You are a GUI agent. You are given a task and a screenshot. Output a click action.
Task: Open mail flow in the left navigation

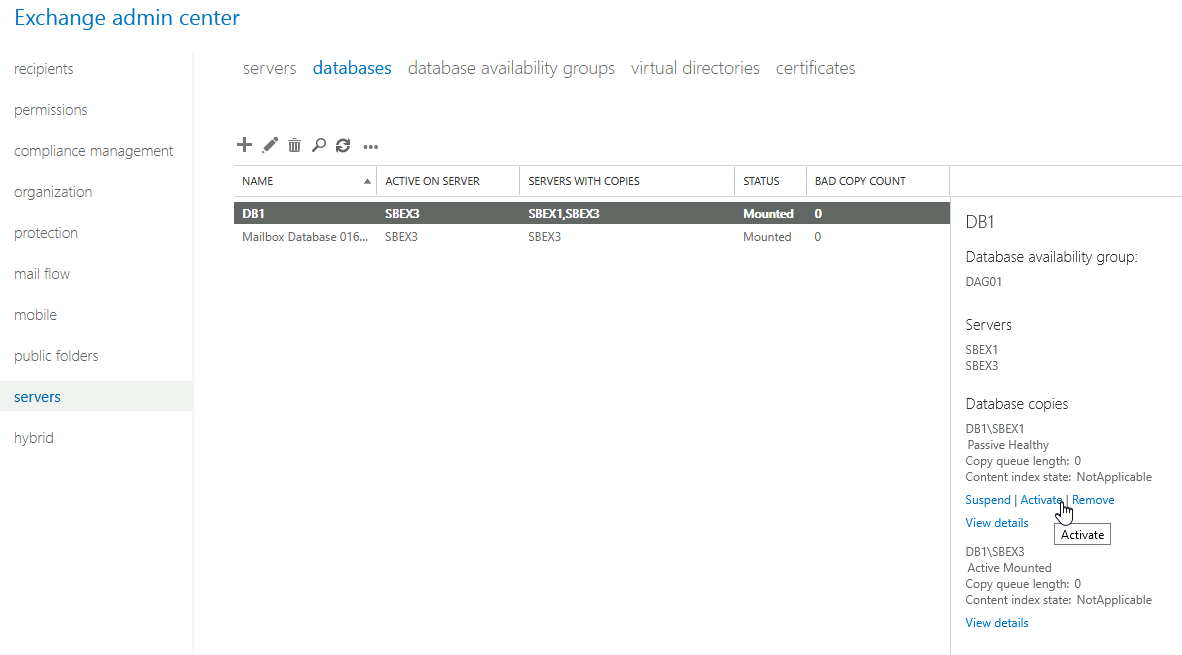pyautogui.click(x=41, y=274)
